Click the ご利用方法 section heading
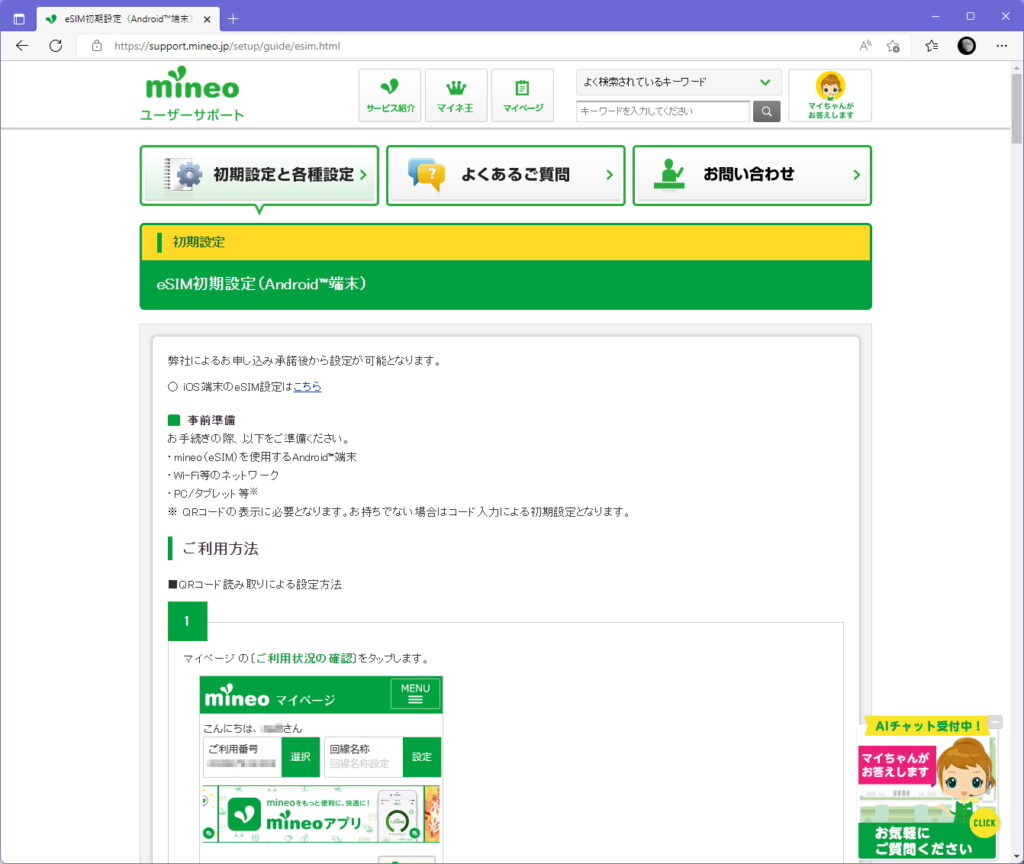The height and width of the screenshot is (864, 1024). (220, 549)
